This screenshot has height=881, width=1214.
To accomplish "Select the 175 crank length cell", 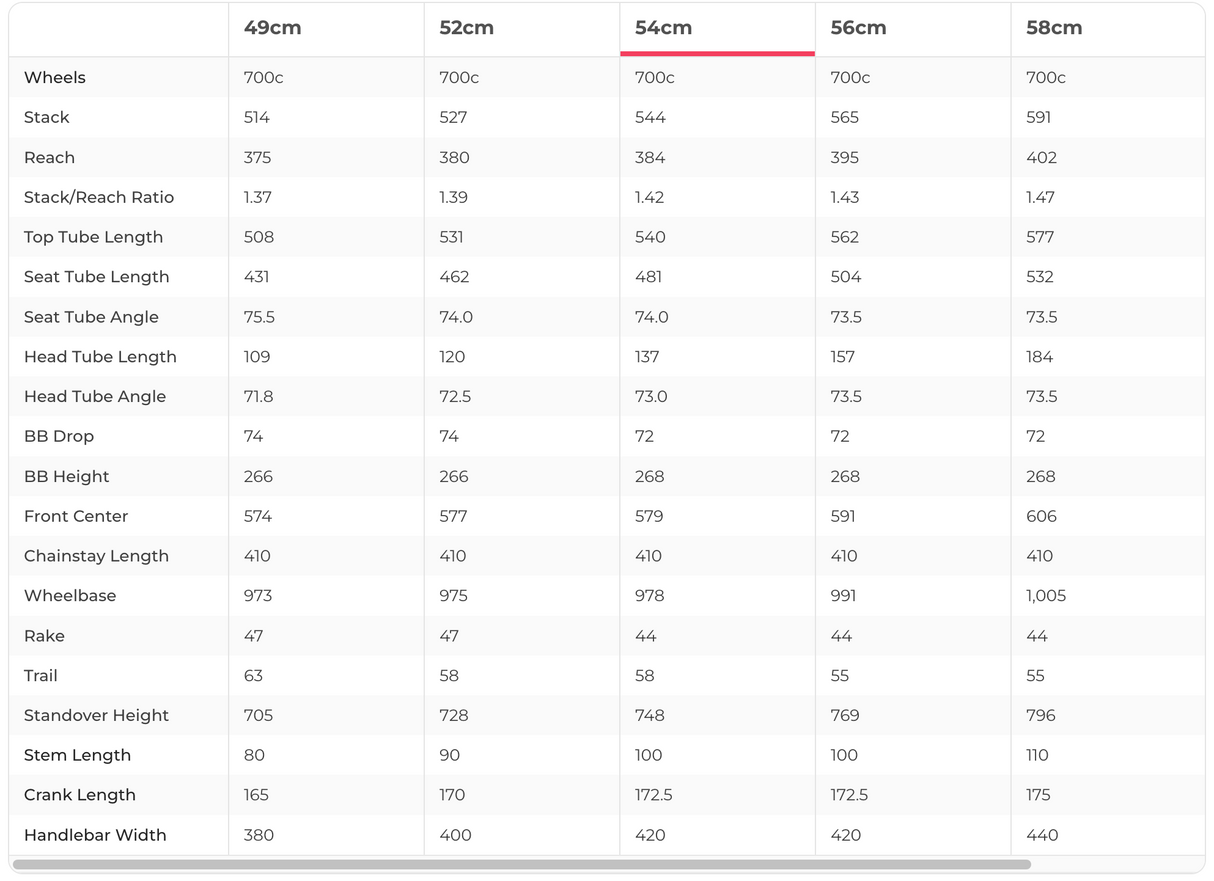I will [x=1038, y=795].
